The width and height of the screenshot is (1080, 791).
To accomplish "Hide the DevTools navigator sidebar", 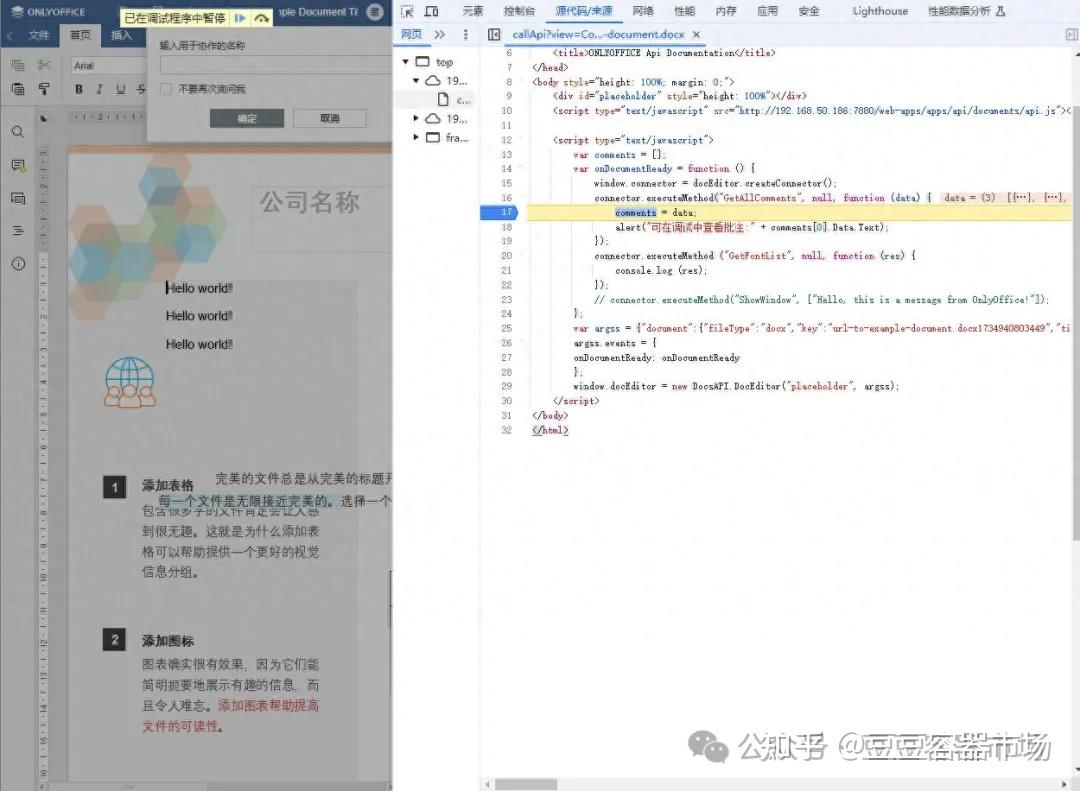I will click(494, 34).
